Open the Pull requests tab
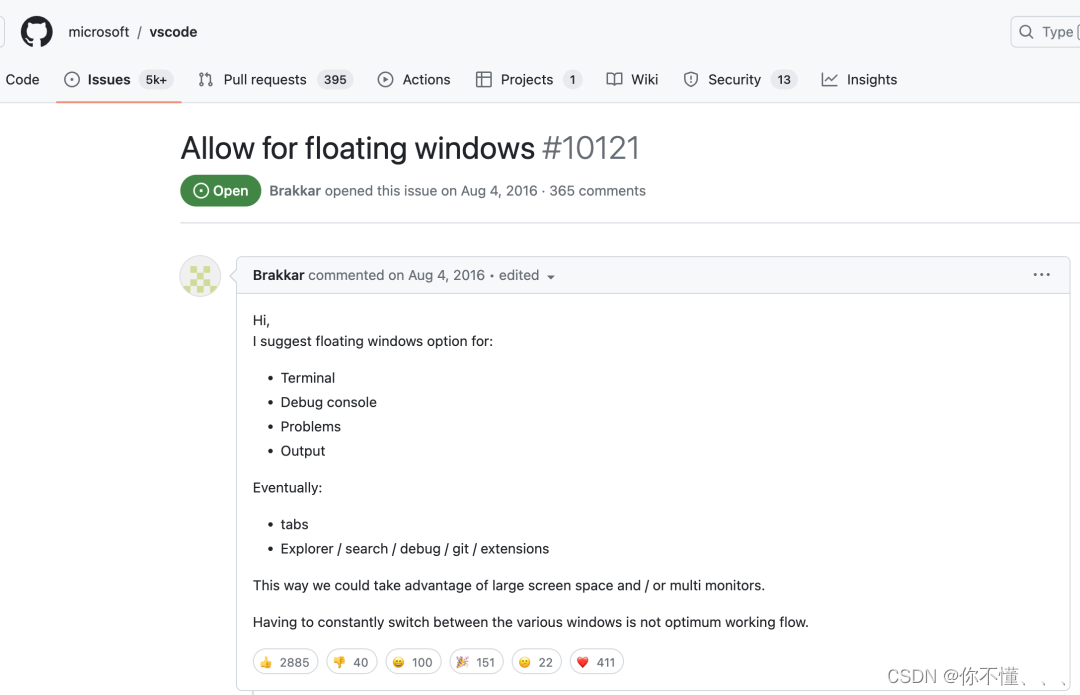 (276, 80)
